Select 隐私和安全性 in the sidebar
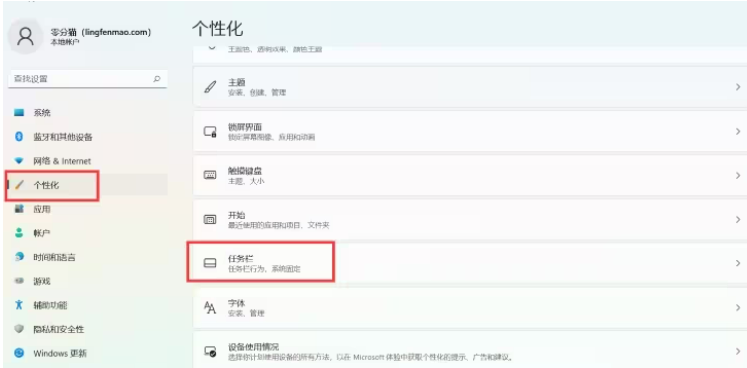 point(88,329)
